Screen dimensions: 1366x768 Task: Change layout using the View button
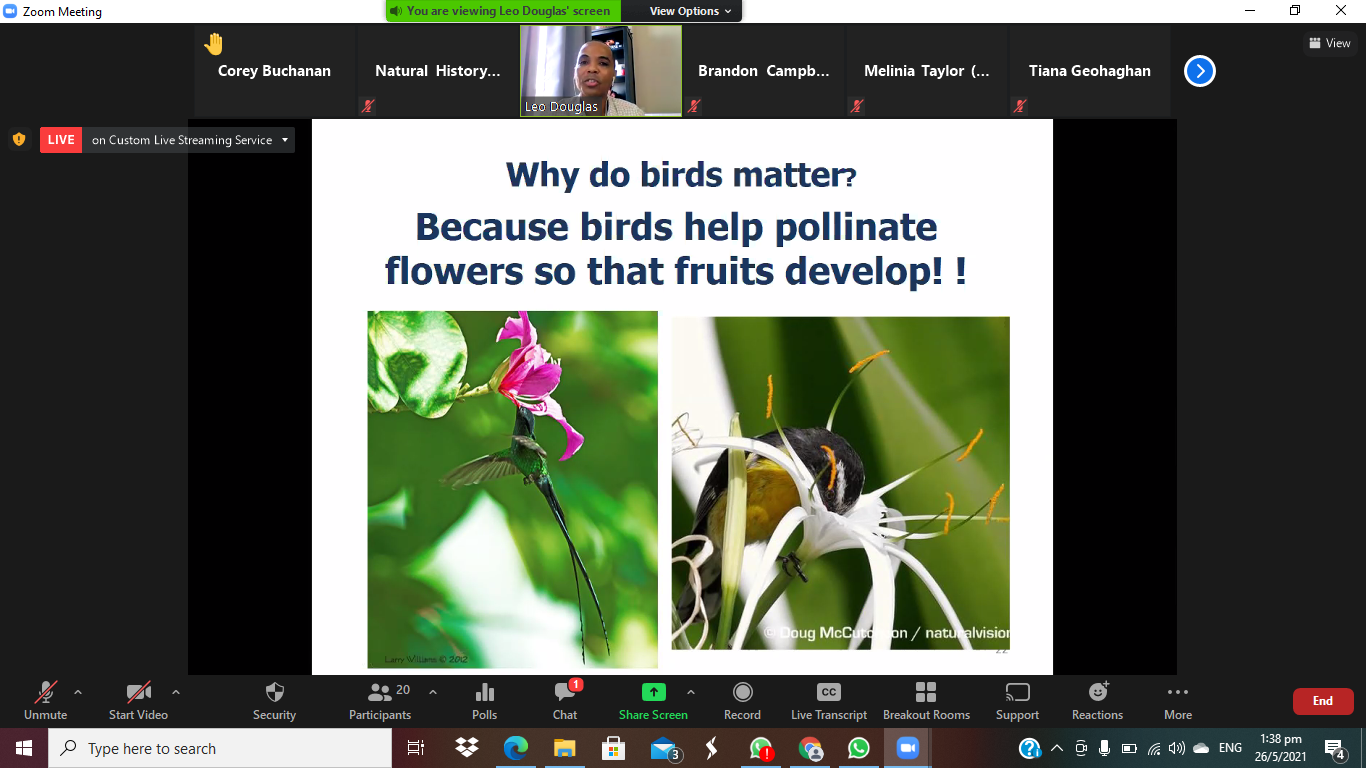pos(1329,43)
